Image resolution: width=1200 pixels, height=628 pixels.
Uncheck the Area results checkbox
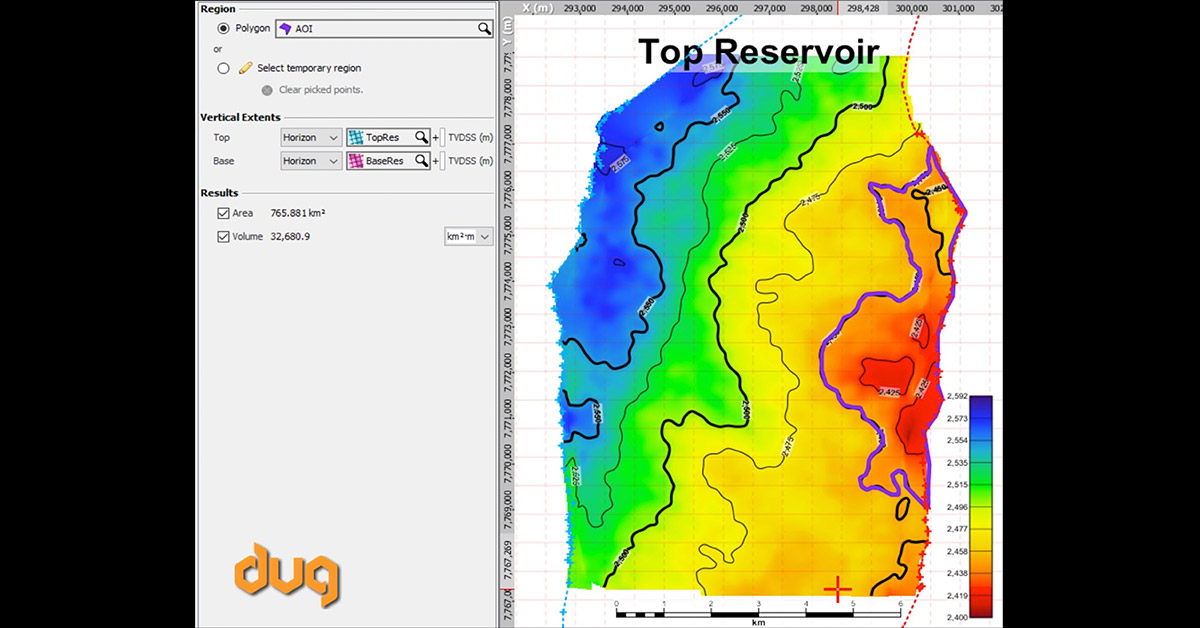pos(223,213)
